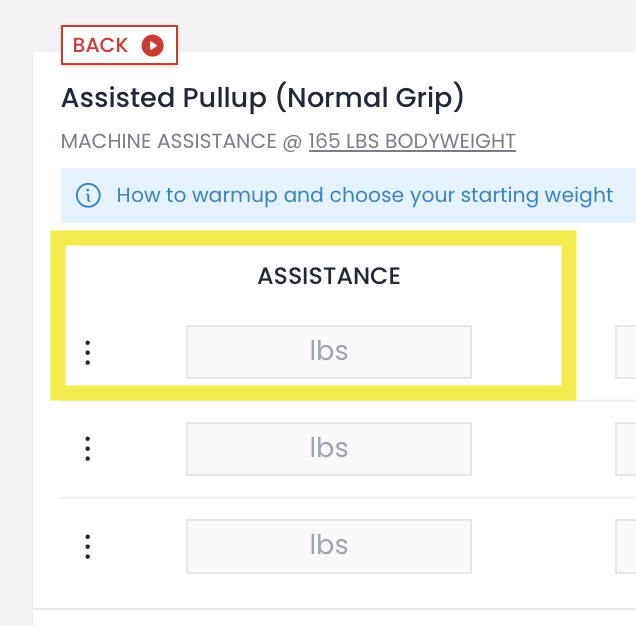Open the first set's three-dot options menu
Screen dimensions: 636x626
coord(88,352)
